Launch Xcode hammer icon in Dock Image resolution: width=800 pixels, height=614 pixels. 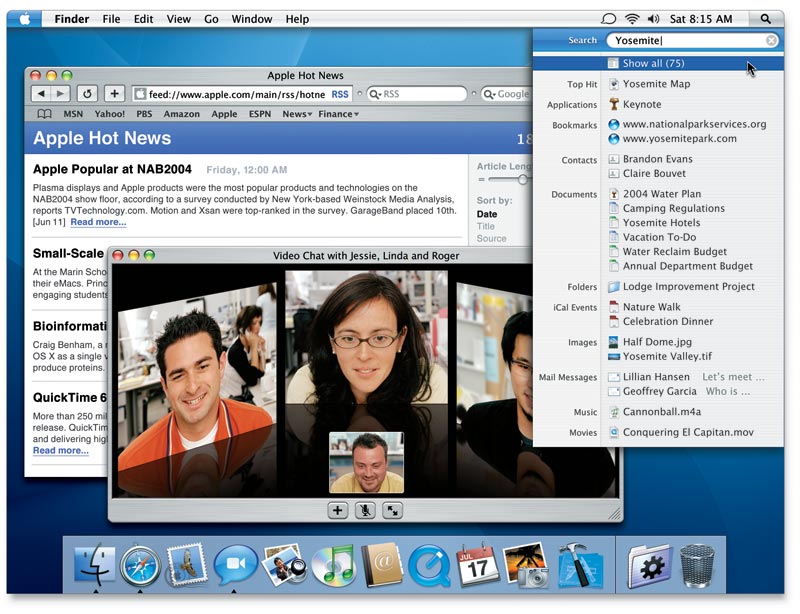coord(580,564)
